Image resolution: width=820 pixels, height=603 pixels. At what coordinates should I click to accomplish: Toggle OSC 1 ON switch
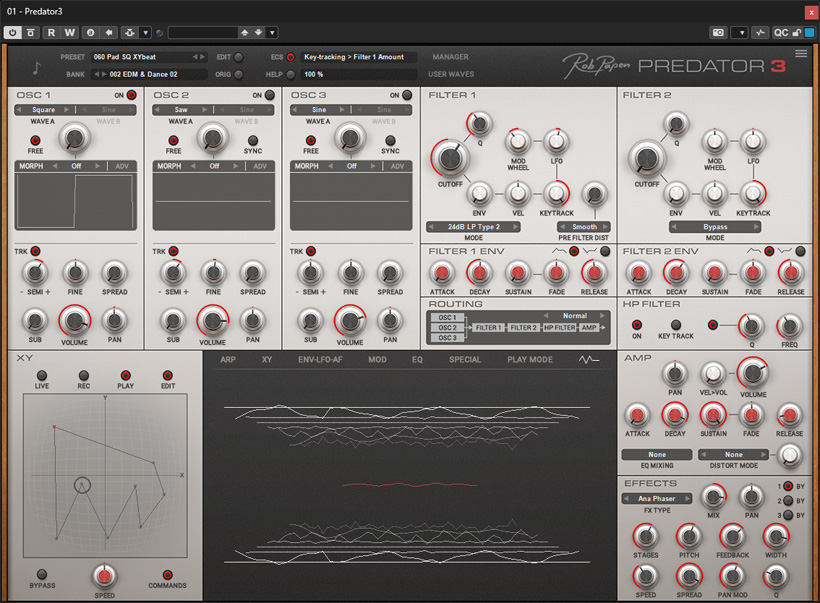pos(131,95)
